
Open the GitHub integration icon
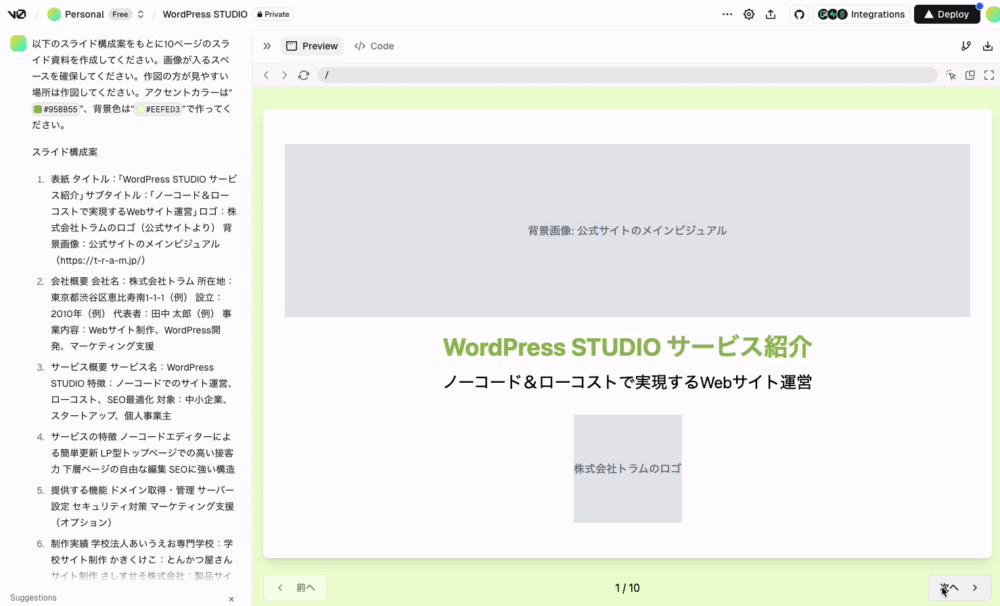click(799, 14)
